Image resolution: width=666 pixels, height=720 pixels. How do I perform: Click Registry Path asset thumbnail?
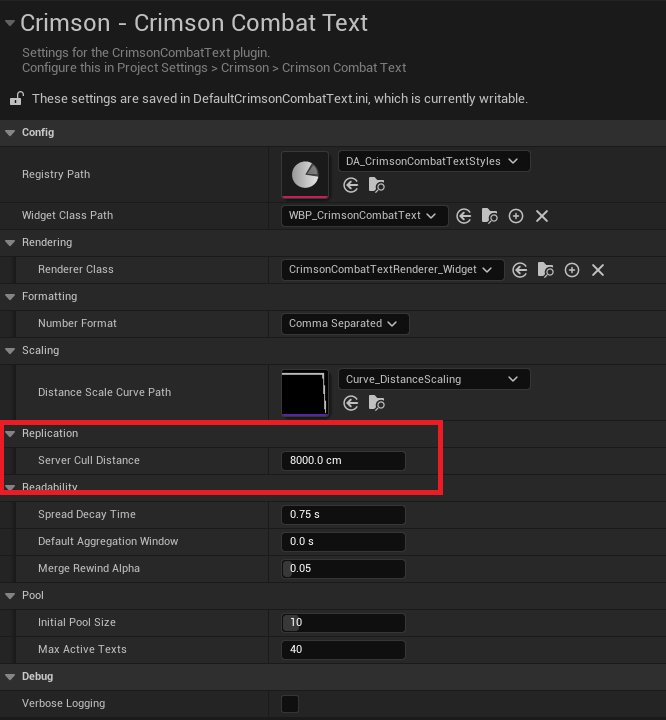click(x=305, y=175)
